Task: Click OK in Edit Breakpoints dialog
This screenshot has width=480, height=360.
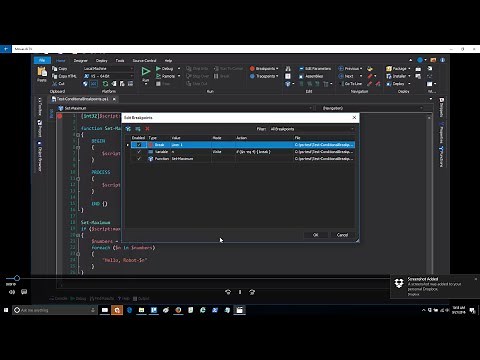Action: pos(316,235)
